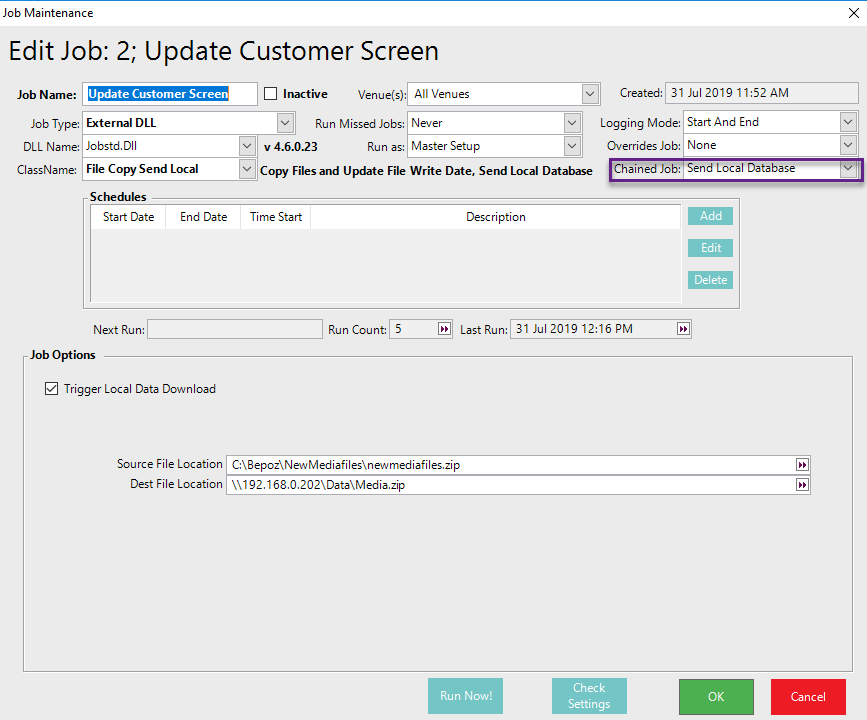Image resolution: width=867 pixels, height=720 pixels.
Task: Expand the Chained Job dropdown
Action: [x=848, y=169]
